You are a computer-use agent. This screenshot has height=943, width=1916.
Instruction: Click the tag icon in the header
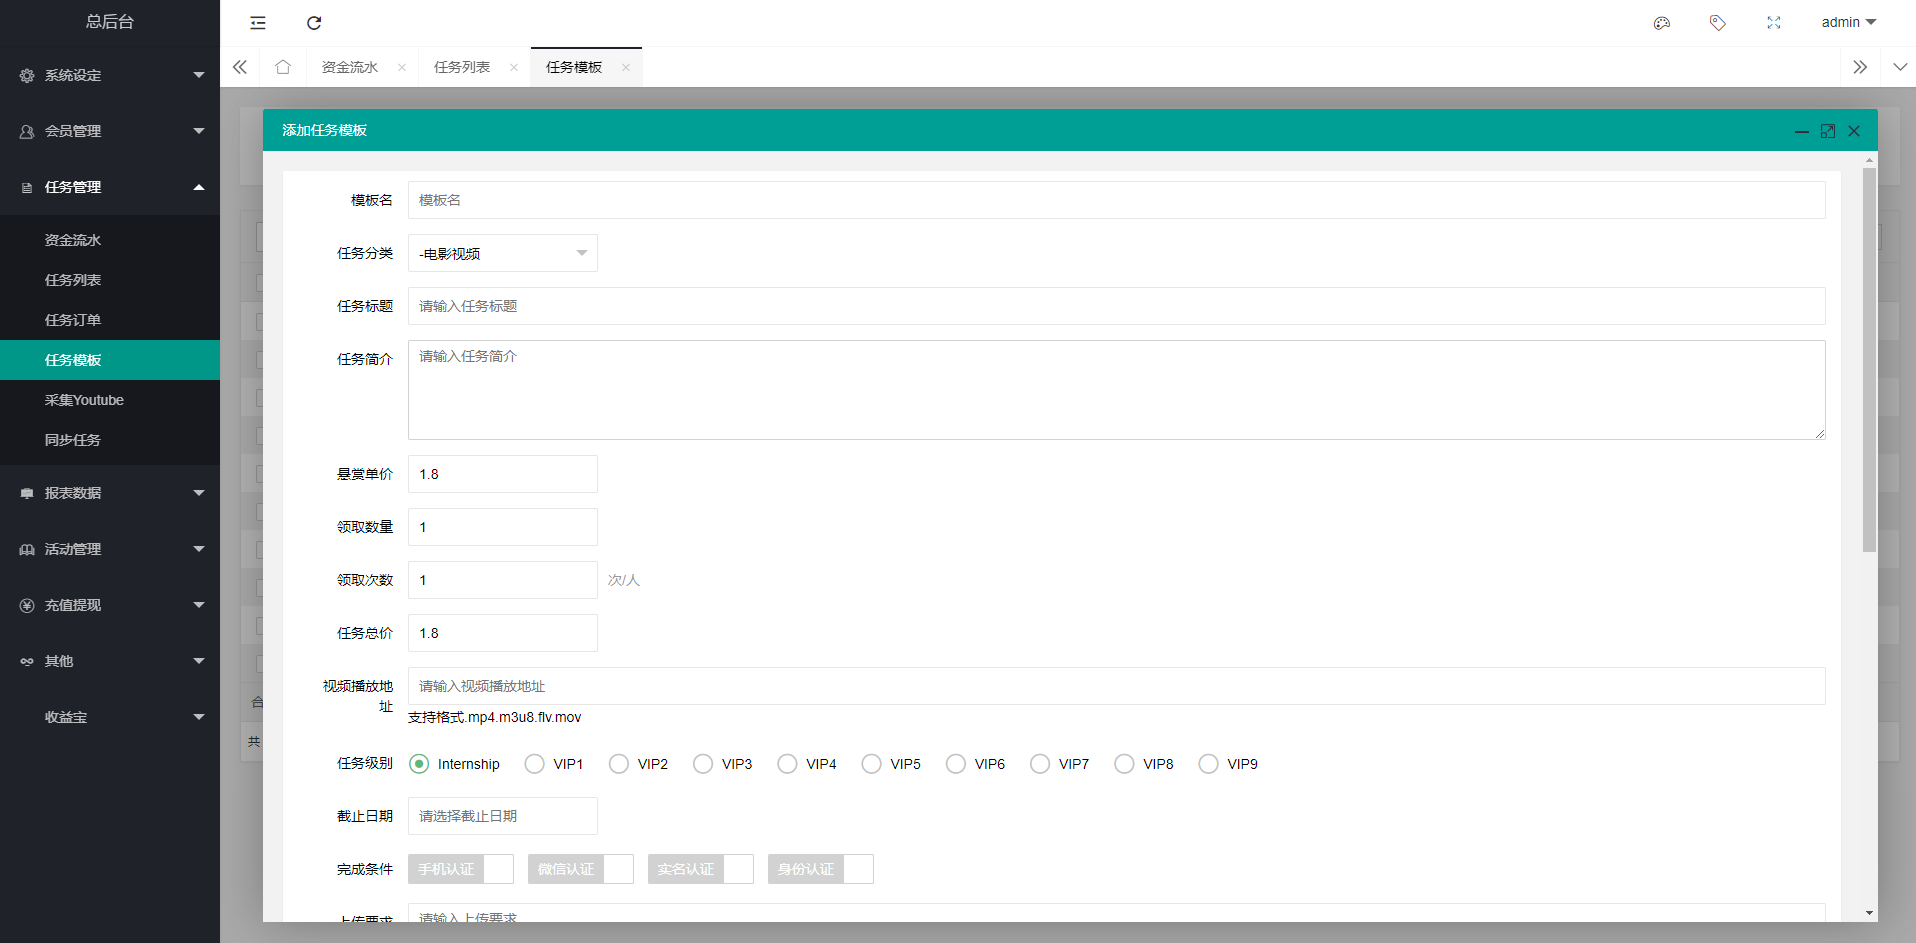pyautogui.click(x=1718, y=23)
